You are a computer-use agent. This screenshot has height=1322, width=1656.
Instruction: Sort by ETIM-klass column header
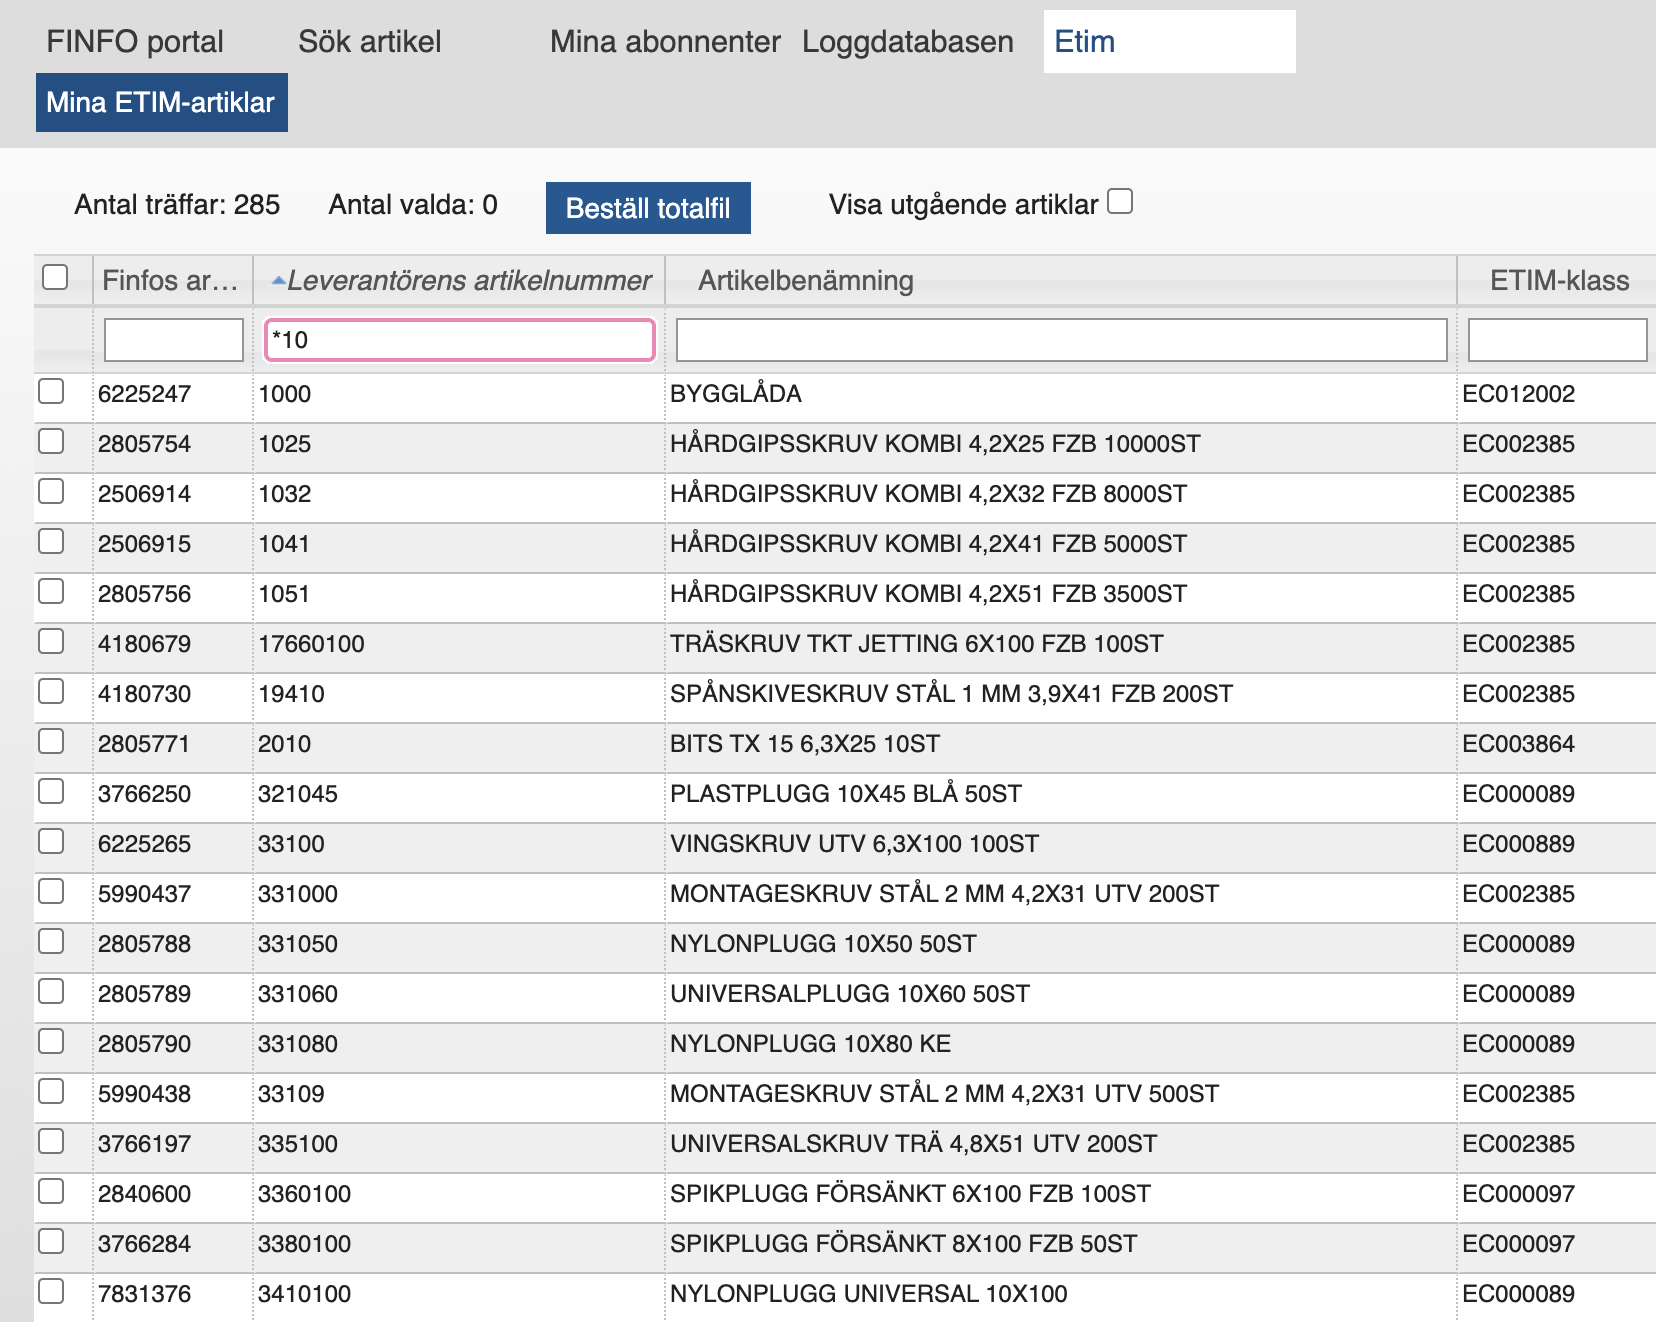(1558, 281)
